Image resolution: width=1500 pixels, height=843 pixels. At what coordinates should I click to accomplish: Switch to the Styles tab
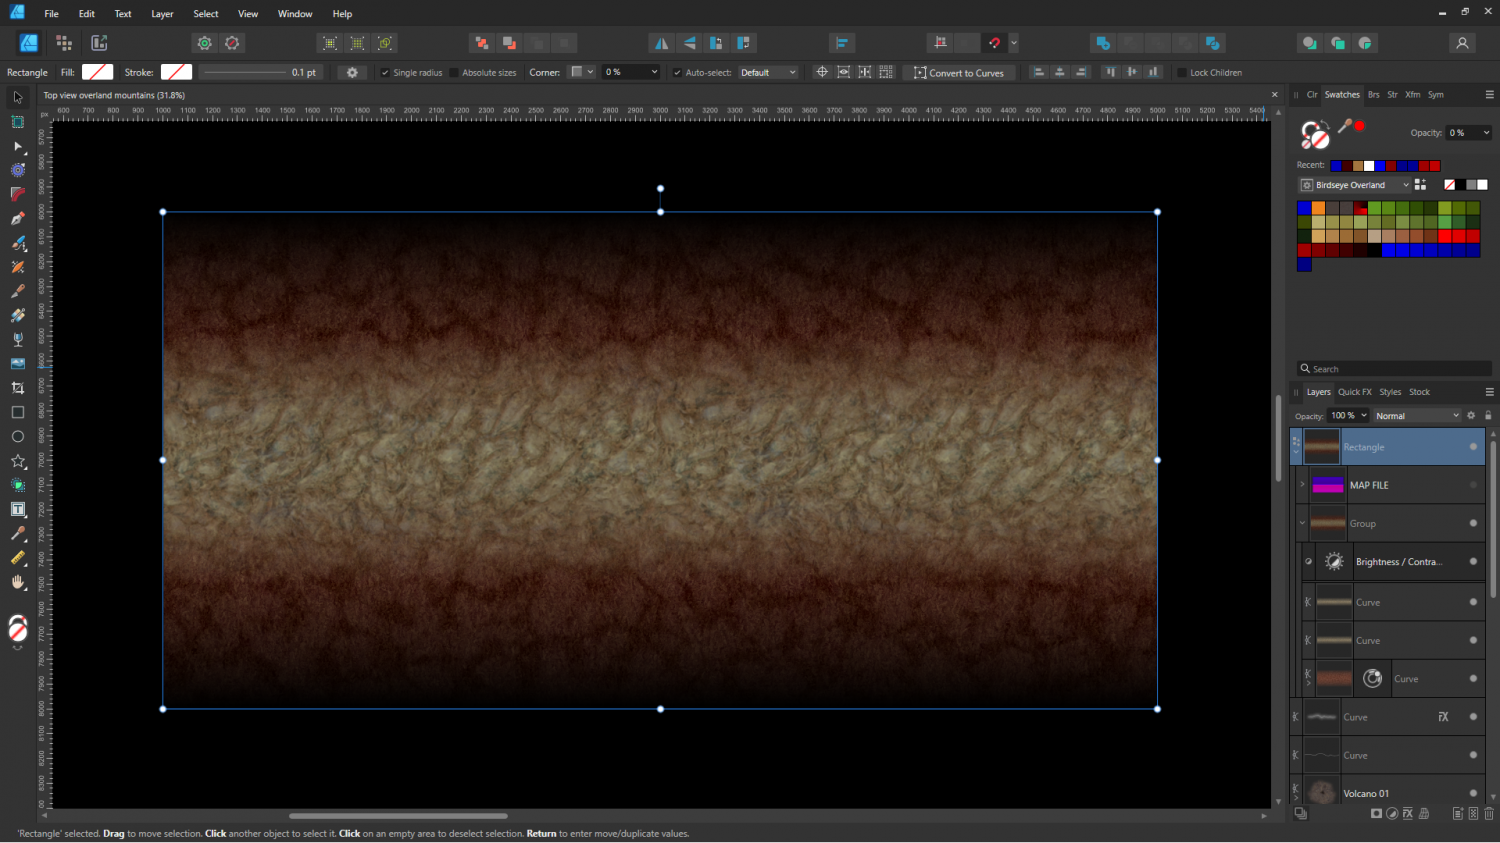[1390, 392]
